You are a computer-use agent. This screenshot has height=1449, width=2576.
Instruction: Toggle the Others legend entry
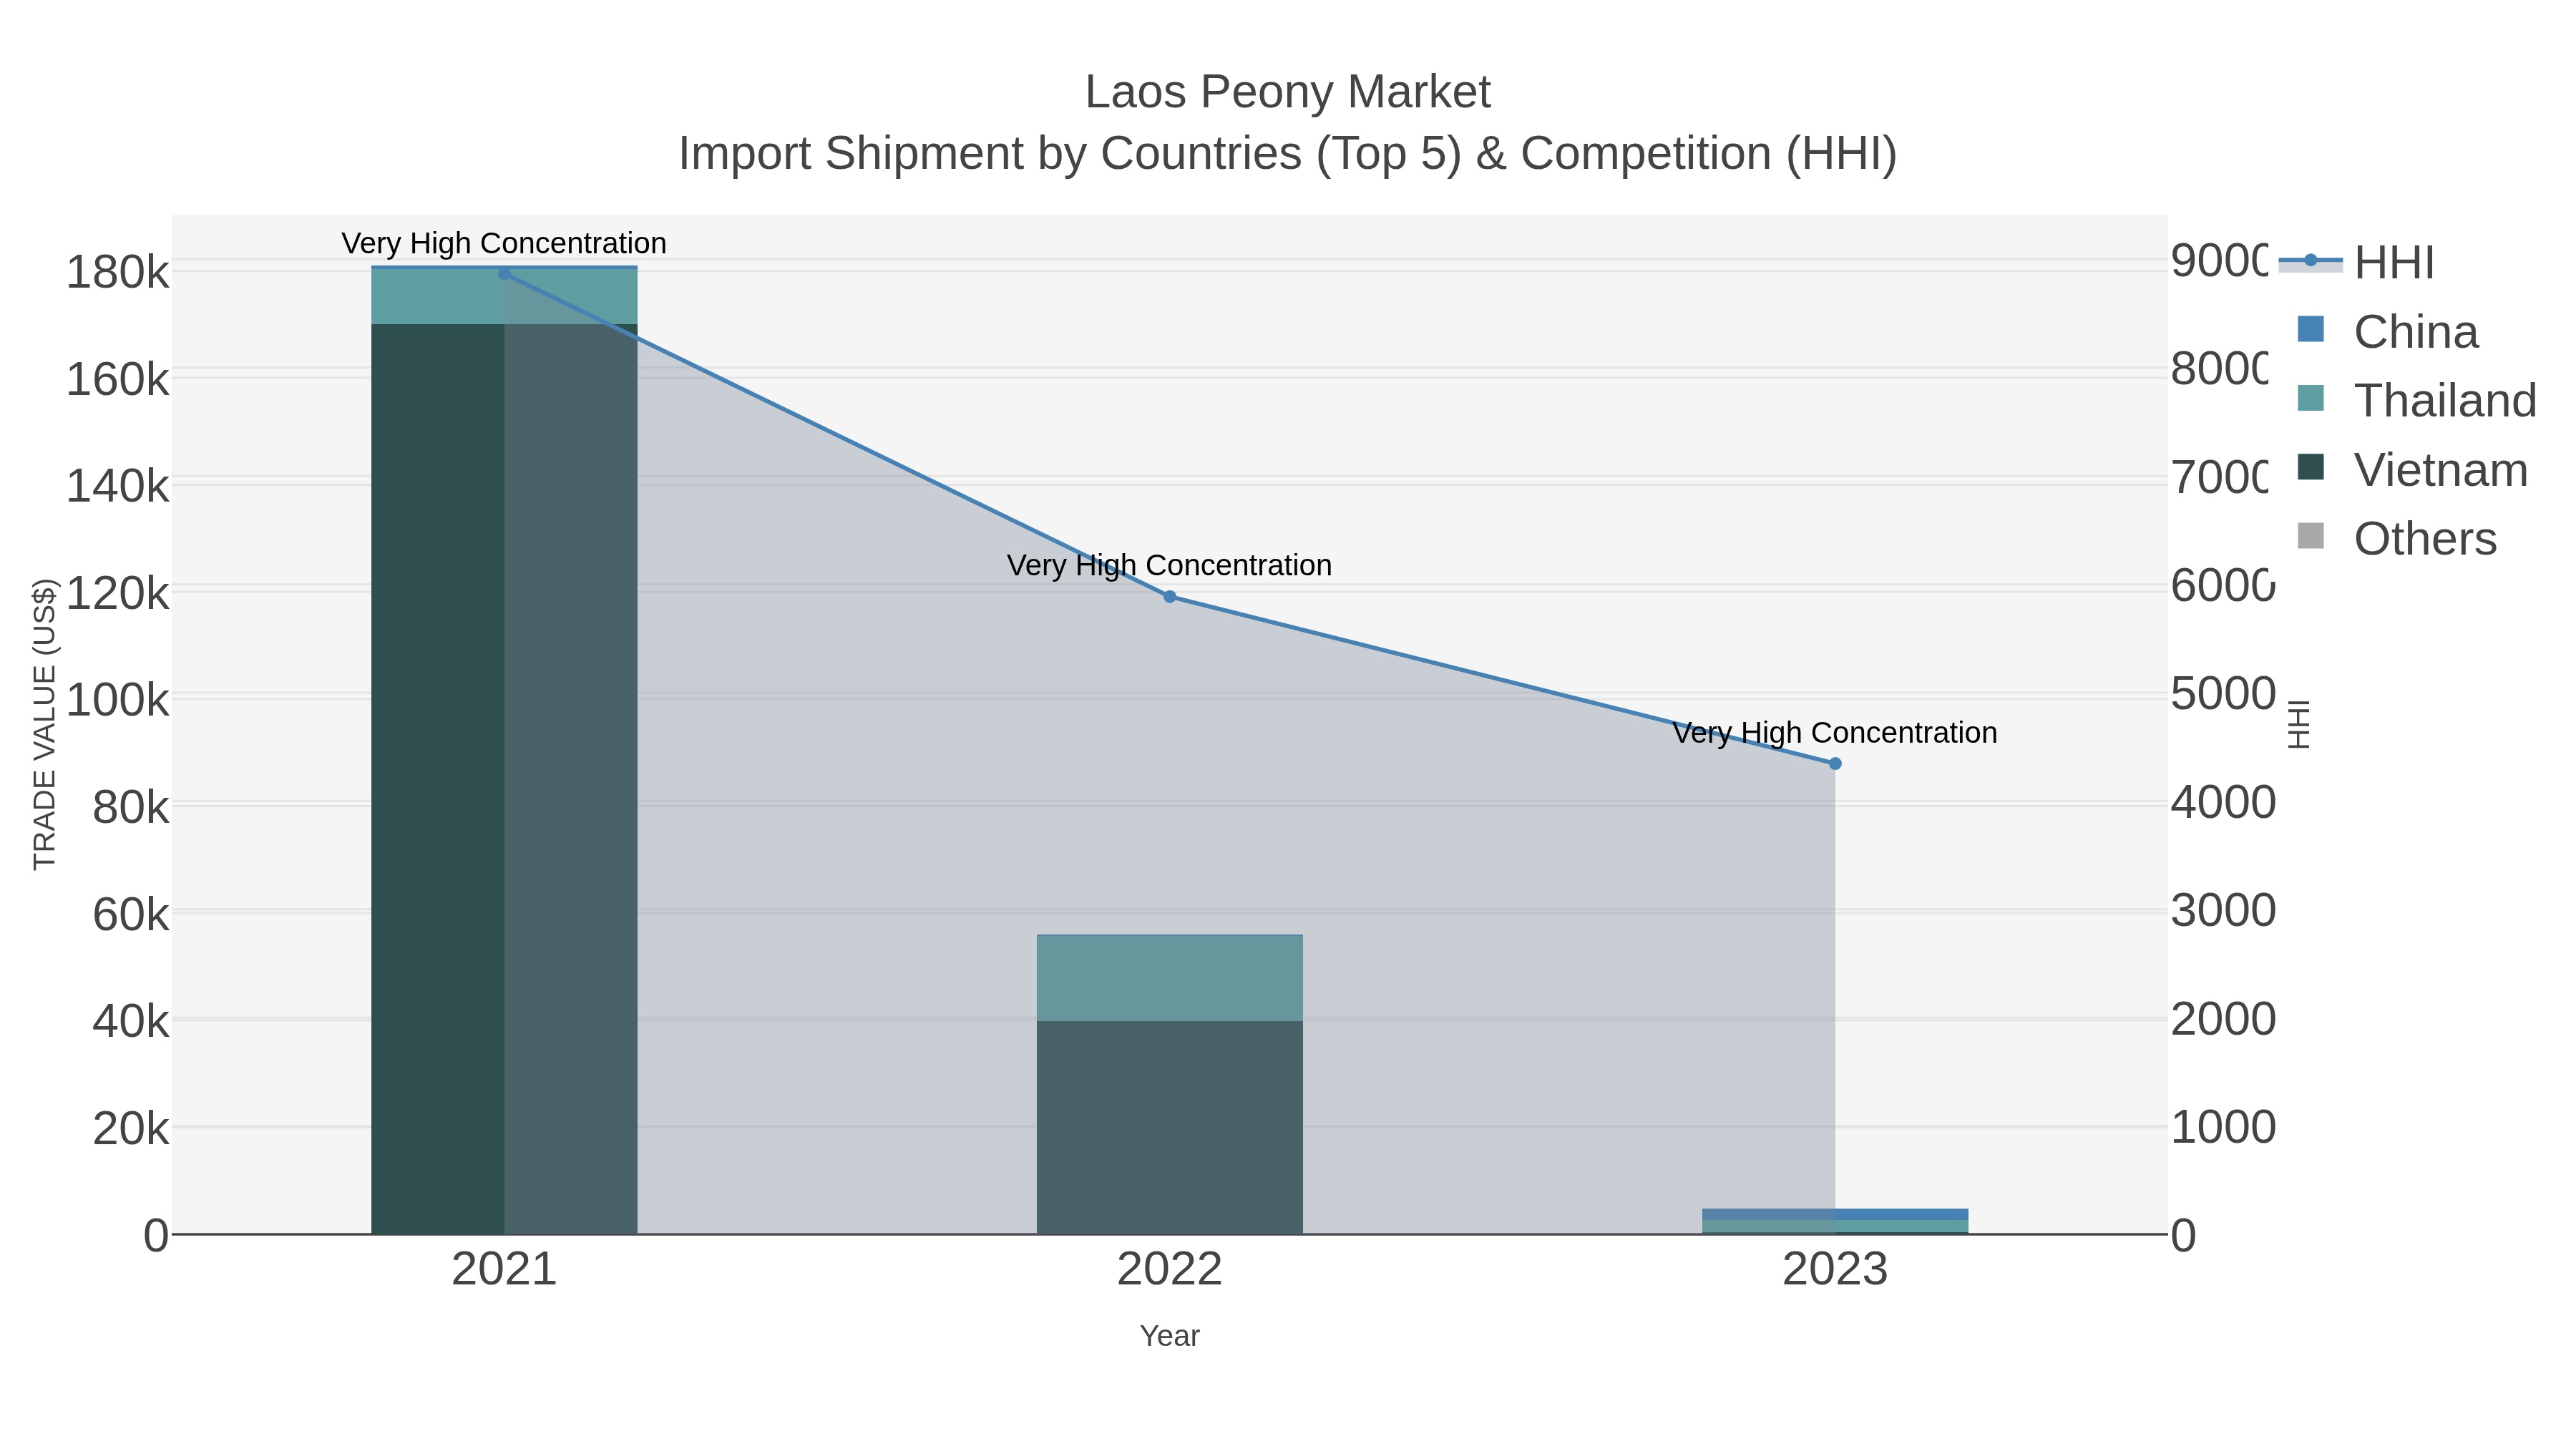pyautogui.click(x=2397, y=539)
